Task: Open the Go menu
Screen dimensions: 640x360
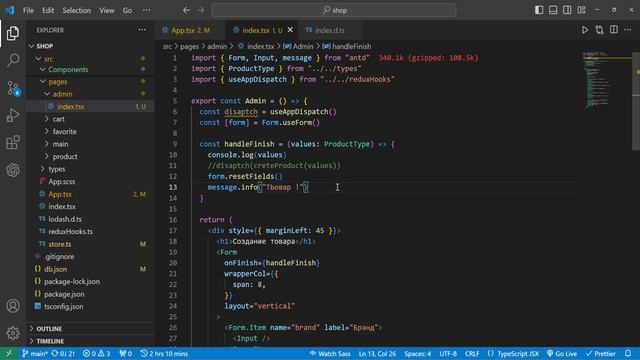Action: click(x=127, y=10)
